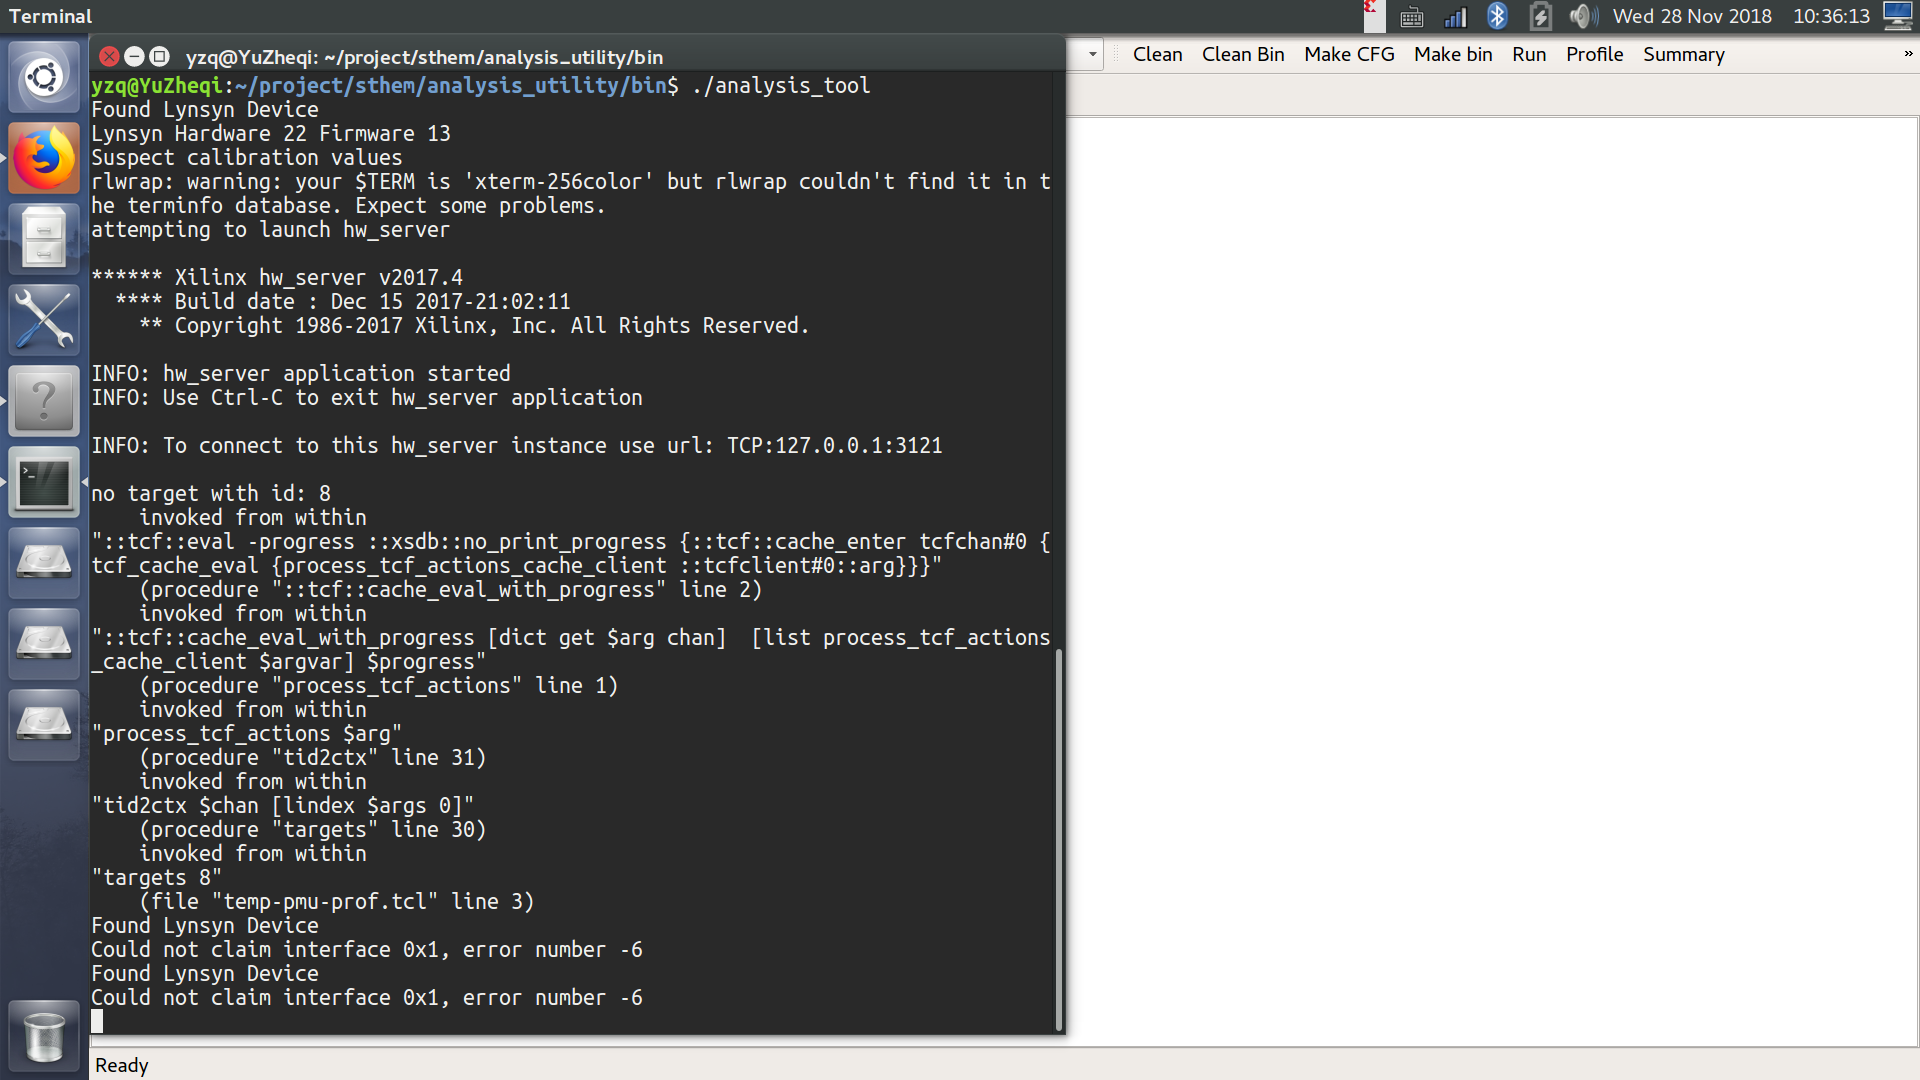The height and width of the screenshot is (1080, 1920).
Task: Click the terminal window vertical scrollbar
Action: pyautogui.click(x=1058, y=840)
